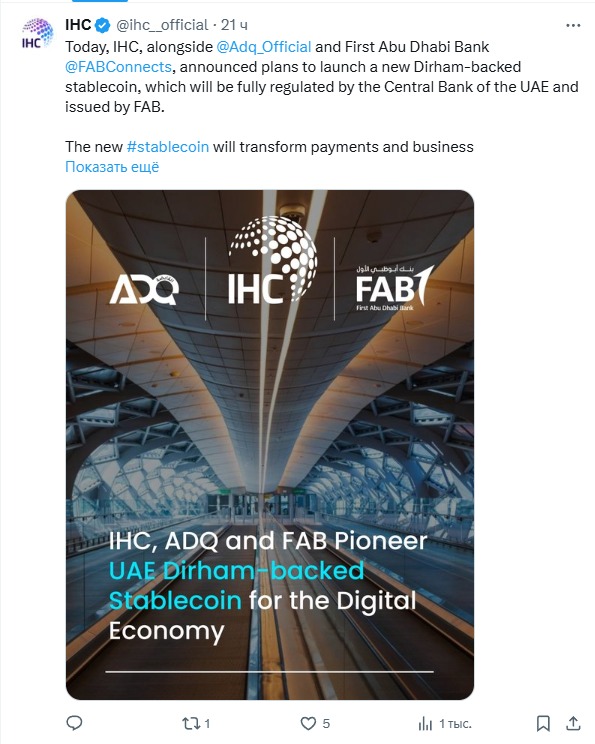Viewport: 595px width, 744px height.
Task: Click the IHC display name
Action: (78, 25)
